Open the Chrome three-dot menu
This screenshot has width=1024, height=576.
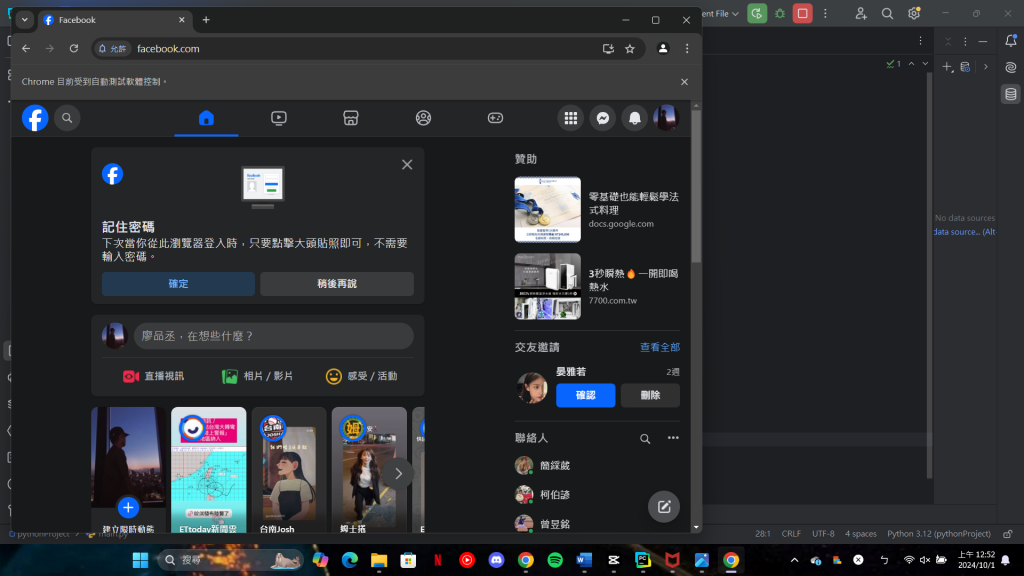[687, 48]
